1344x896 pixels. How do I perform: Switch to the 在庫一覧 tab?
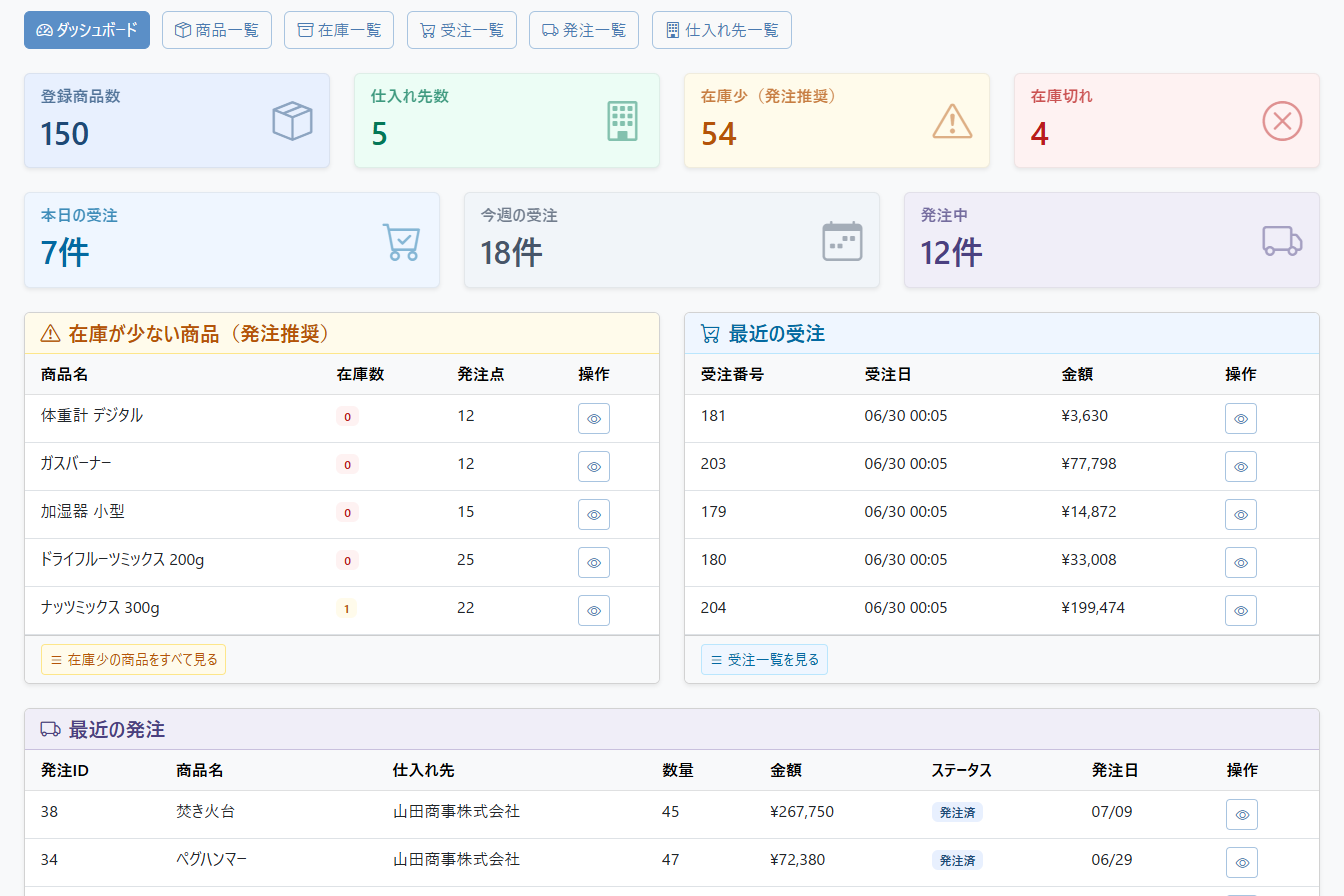pyautogui.click(x=339, y=30)
